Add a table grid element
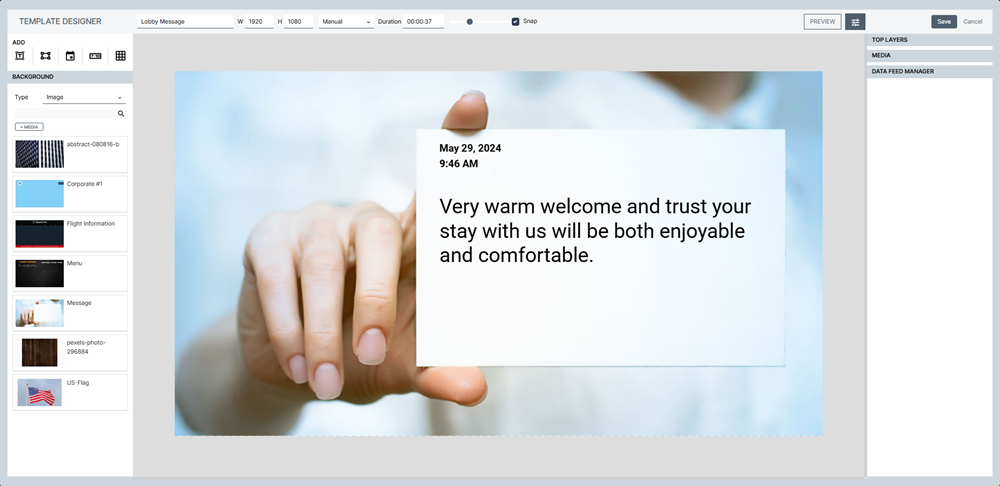 tap(121, 56)
